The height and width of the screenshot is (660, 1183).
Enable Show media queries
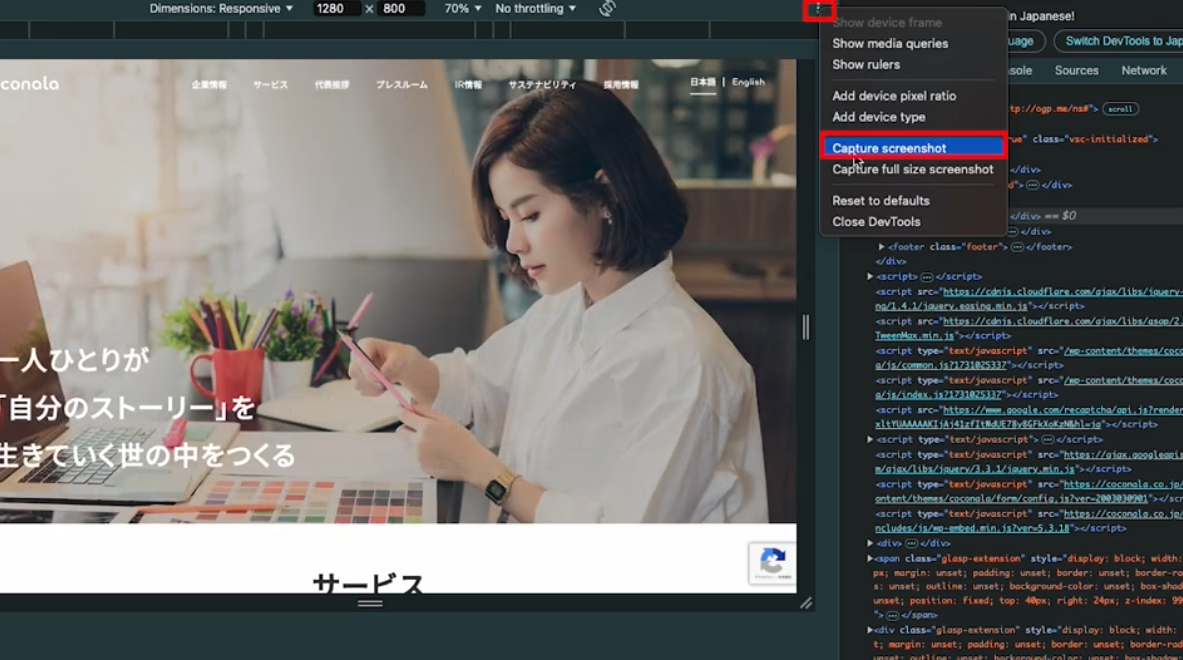[x=888, y=43]
